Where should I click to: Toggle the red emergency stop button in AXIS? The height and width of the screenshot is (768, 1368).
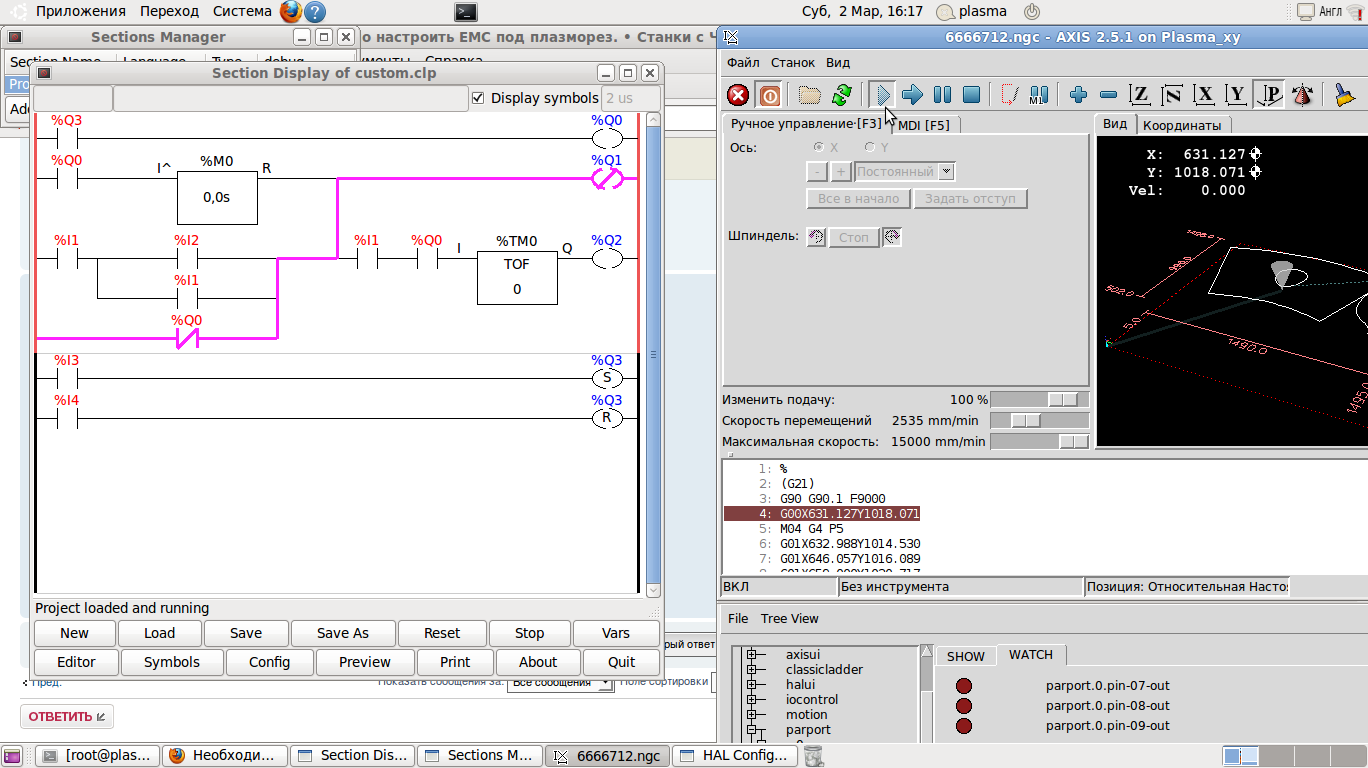pyautogui.click(x=738, y=95)
